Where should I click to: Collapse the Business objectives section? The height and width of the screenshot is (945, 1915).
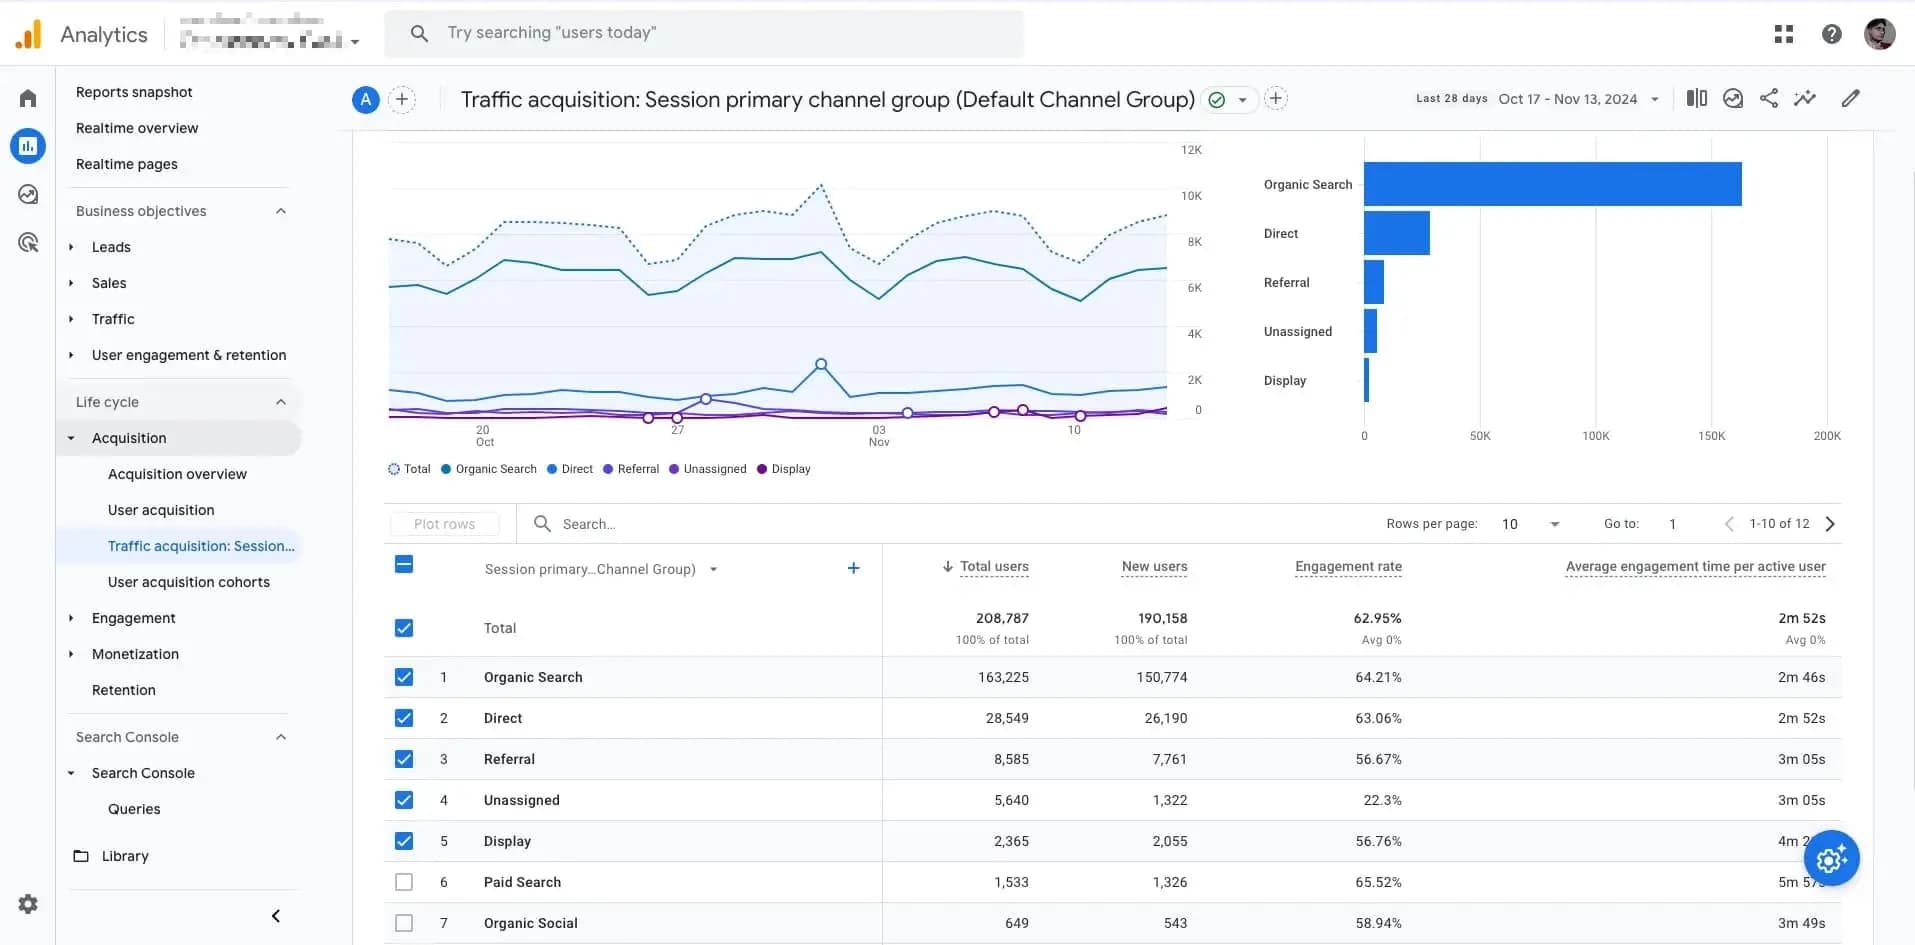click(281, 211)
